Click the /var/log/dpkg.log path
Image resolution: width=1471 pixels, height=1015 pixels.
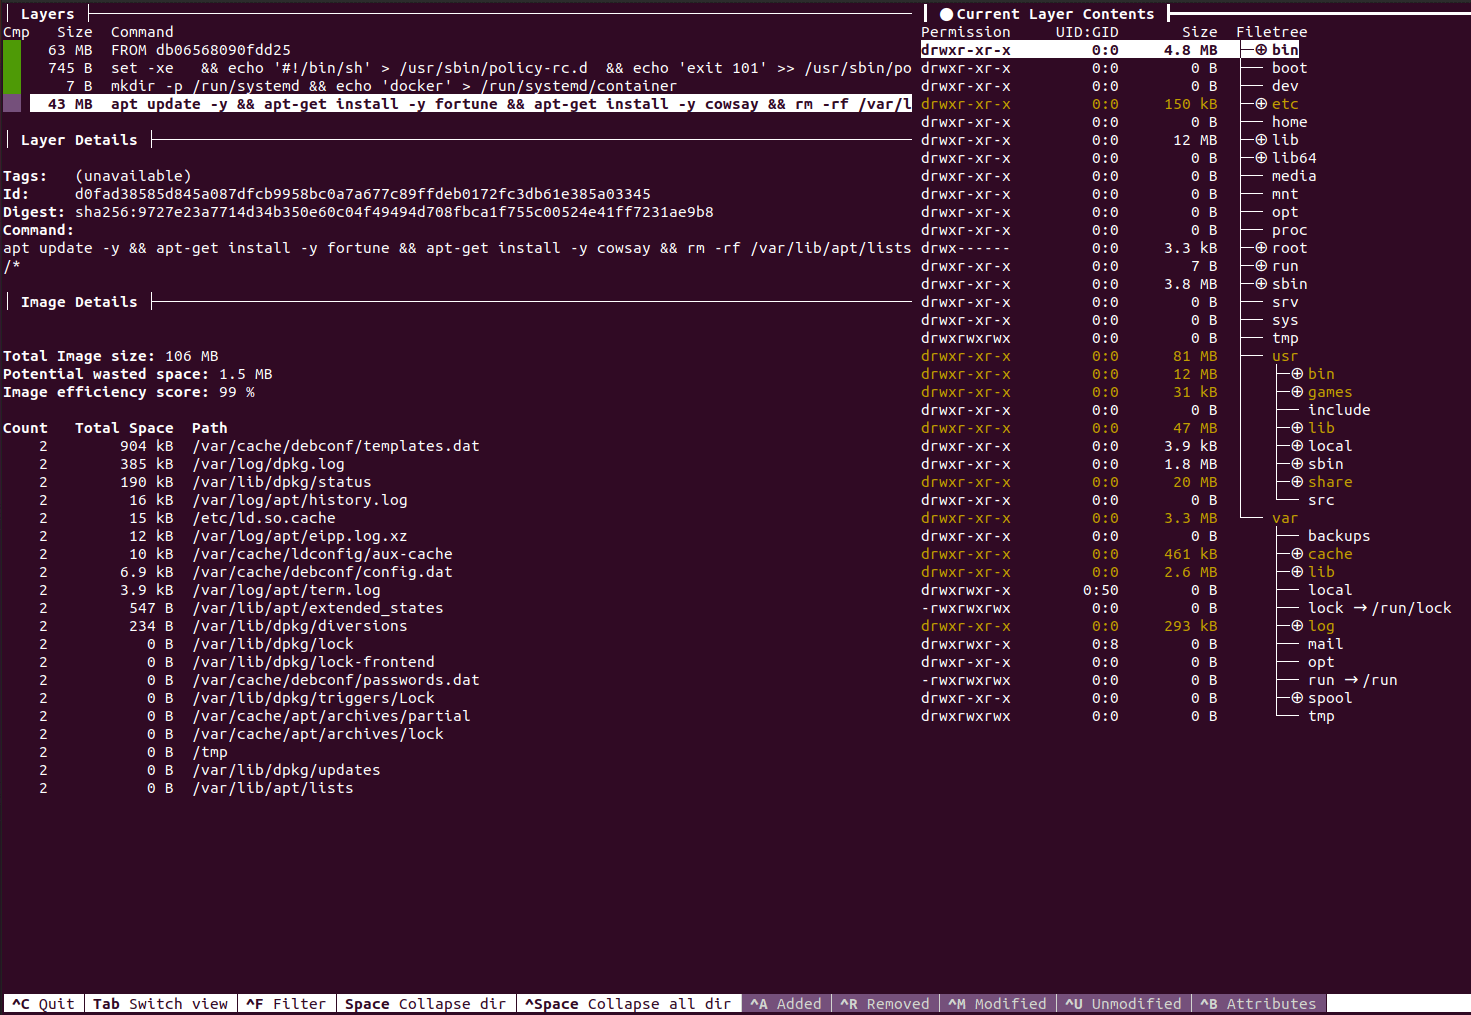(x=268, y=464)
